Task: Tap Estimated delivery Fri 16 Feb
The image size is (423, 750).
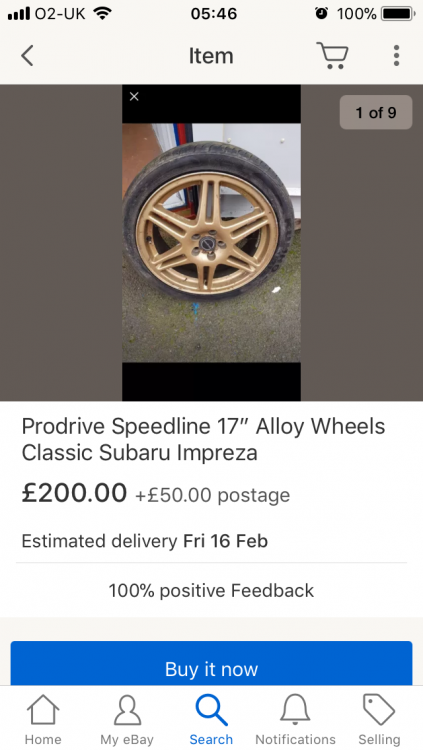Action: click(145, 541)
